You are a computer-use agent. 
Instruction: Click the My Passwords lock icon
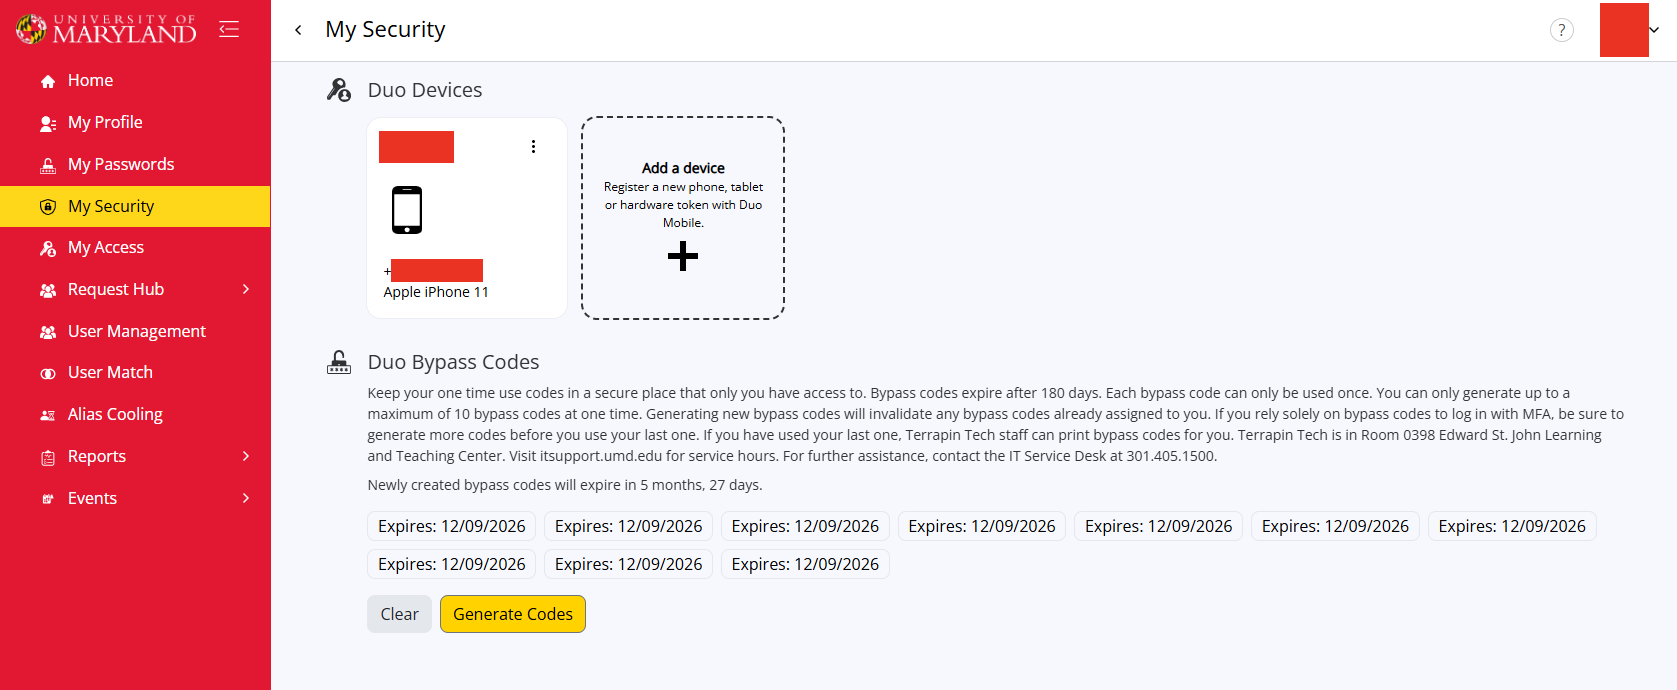48,165
